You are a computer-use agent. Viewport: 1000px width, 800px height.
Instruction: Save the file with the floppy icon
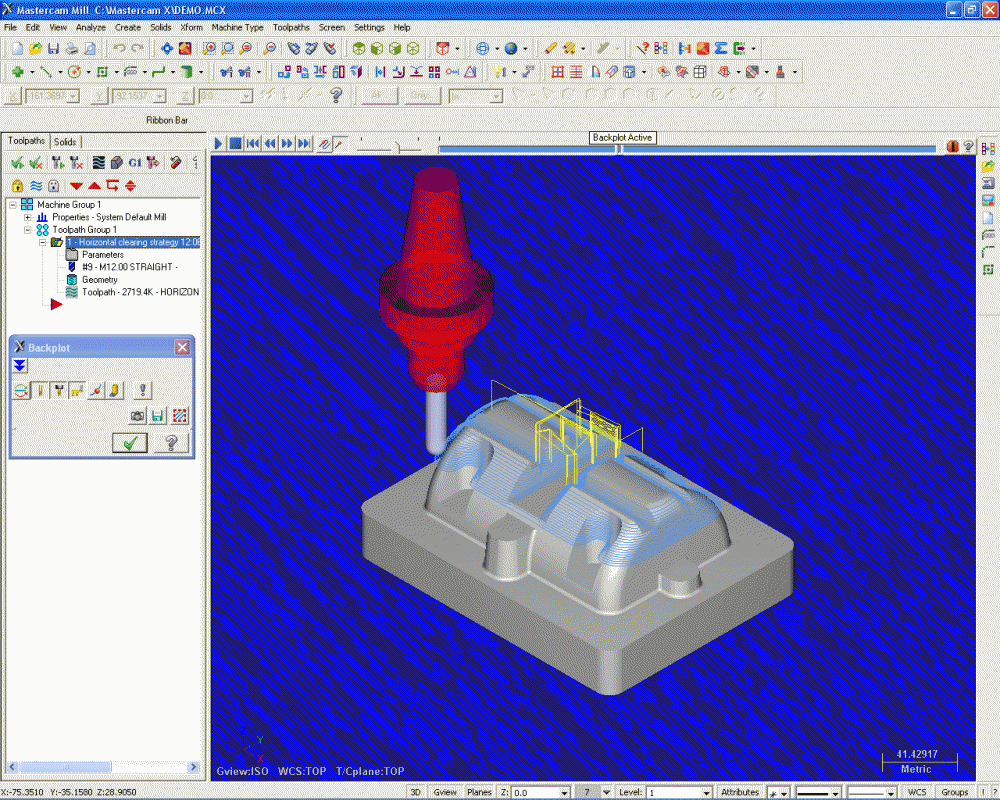[54, 48]
